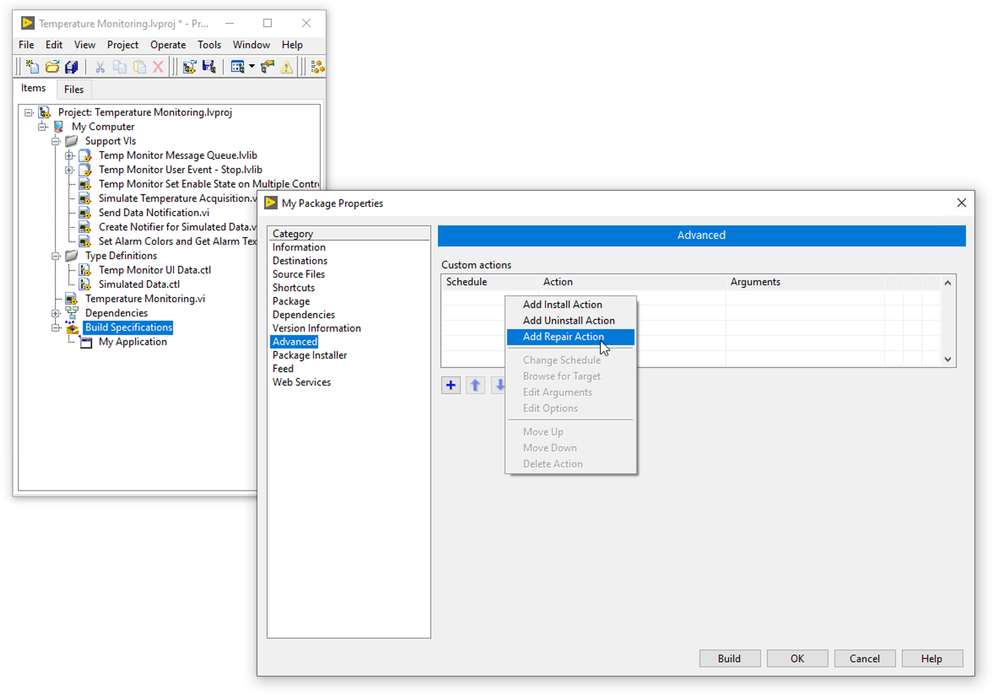Image resolution: width=999 pixels, height=697 pixels.
Task: Expand Temp Monitor User Event - Stop.lvlib library
Action: [x=69, y=169]
